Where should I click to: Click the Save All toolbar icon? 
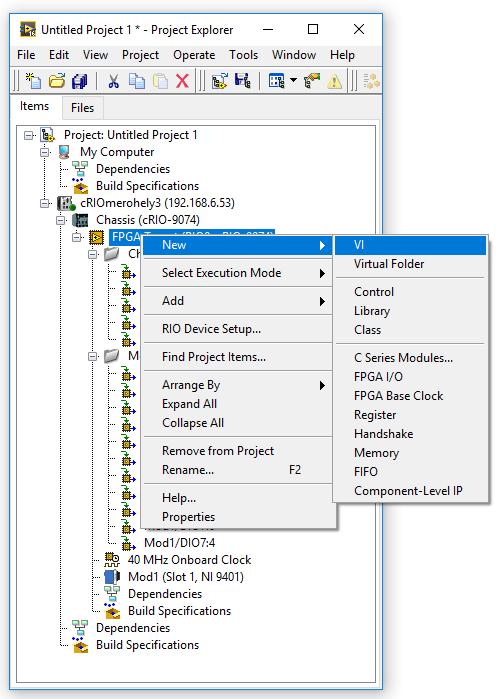click(80, 81)
